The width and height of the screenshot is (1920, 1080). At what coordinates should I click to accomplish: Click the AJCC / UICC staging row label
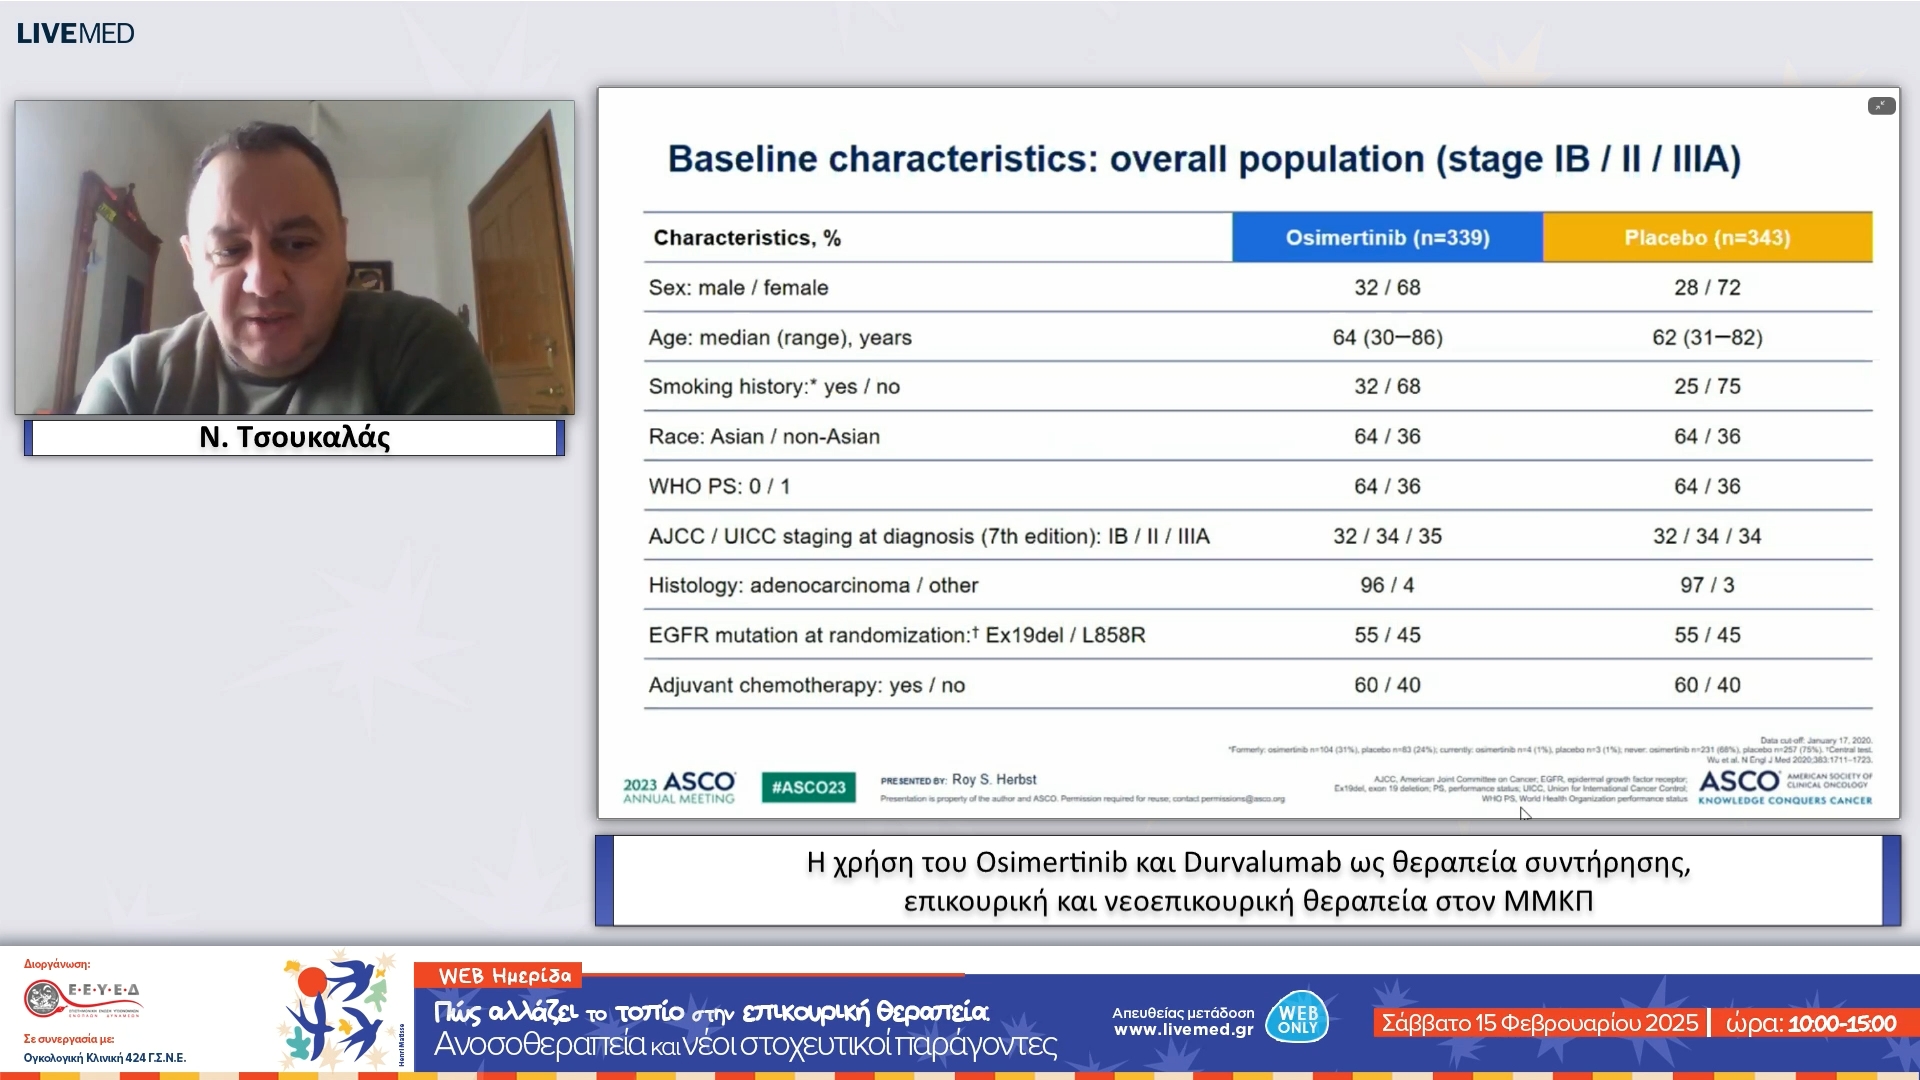tap(929, 537)
